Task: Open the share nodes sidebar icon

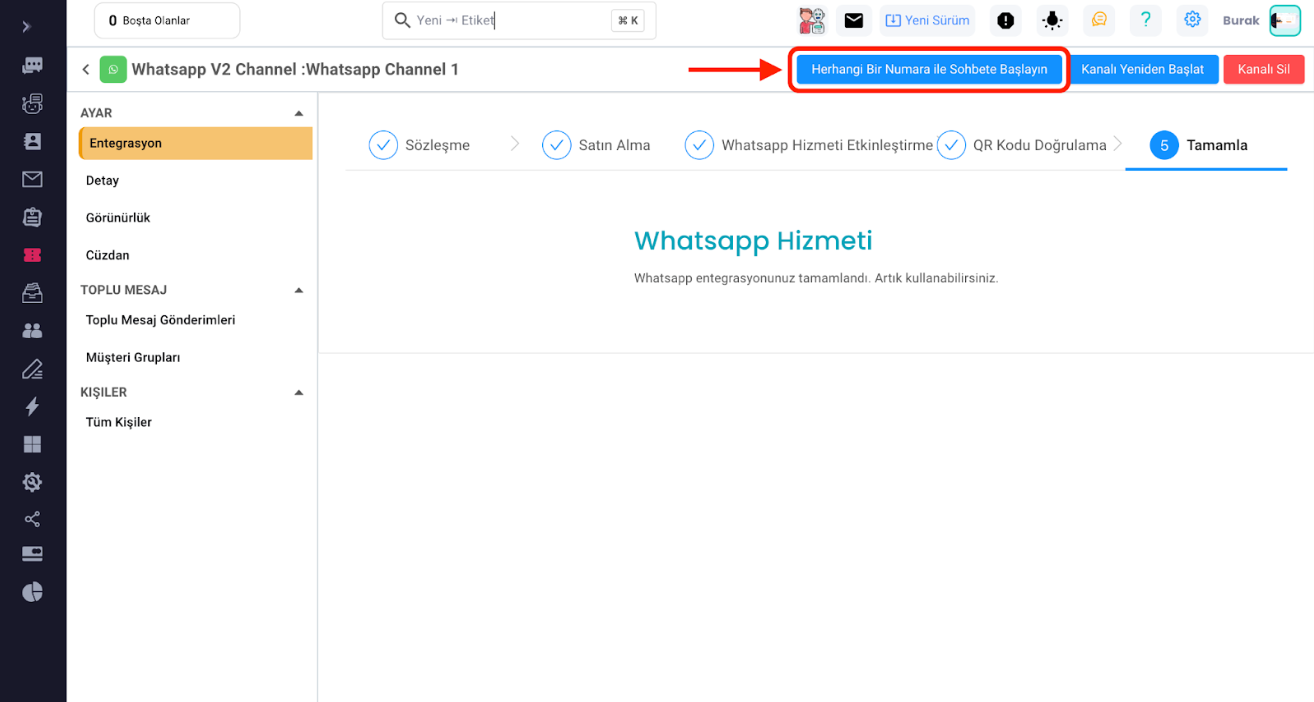Action: [32, 519]
